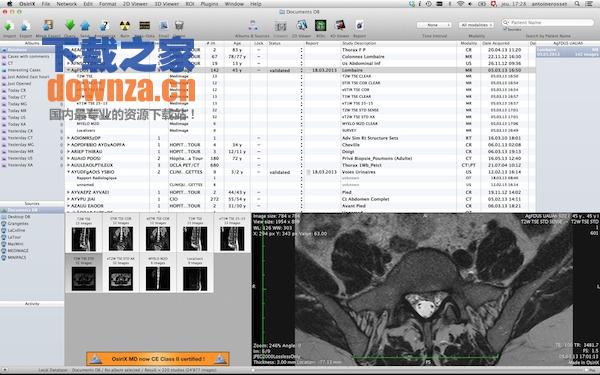The width and height of the screenshot is (600, 375).
Task: Select the Desktop DB source
Action: (x=19, y=217)
